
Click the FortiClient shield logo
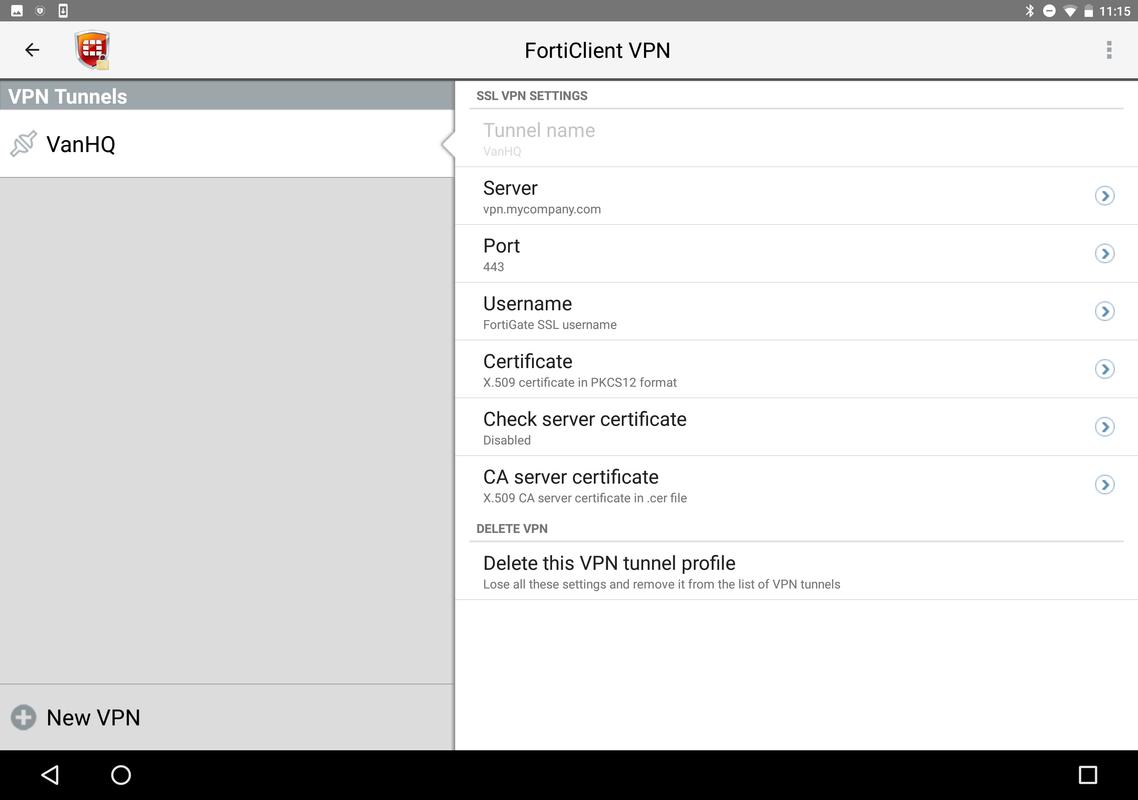point(92,50)
